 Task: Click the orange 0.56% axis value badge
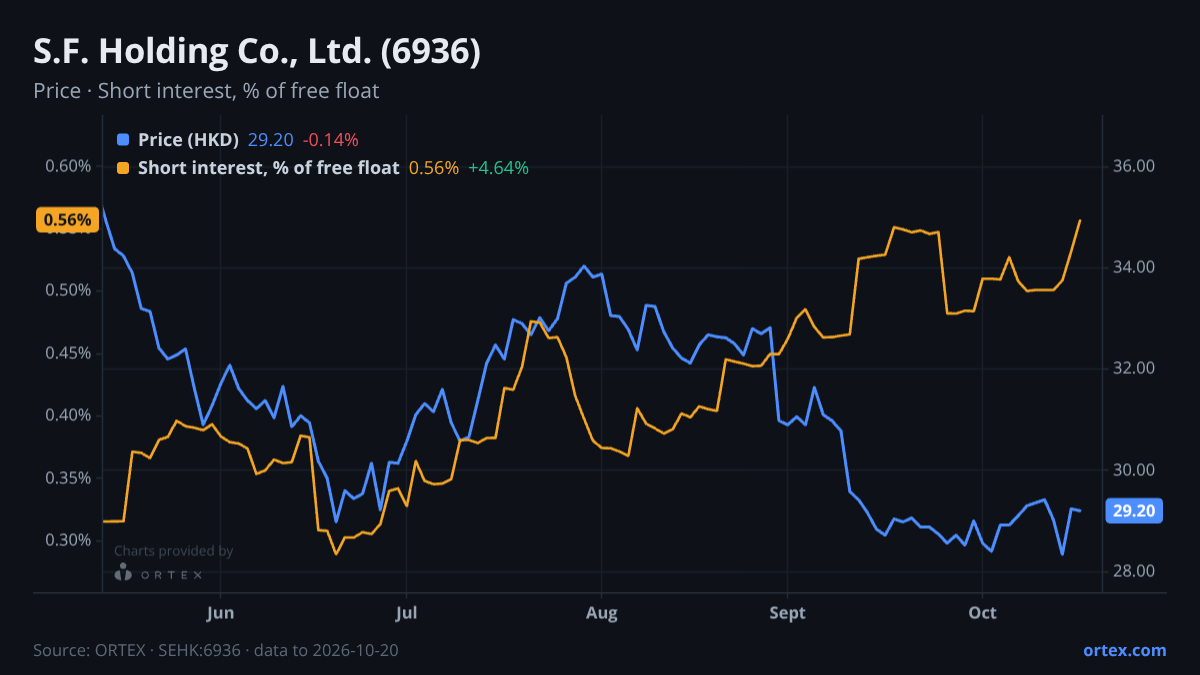pyautogui.click(x=67, y=220)
